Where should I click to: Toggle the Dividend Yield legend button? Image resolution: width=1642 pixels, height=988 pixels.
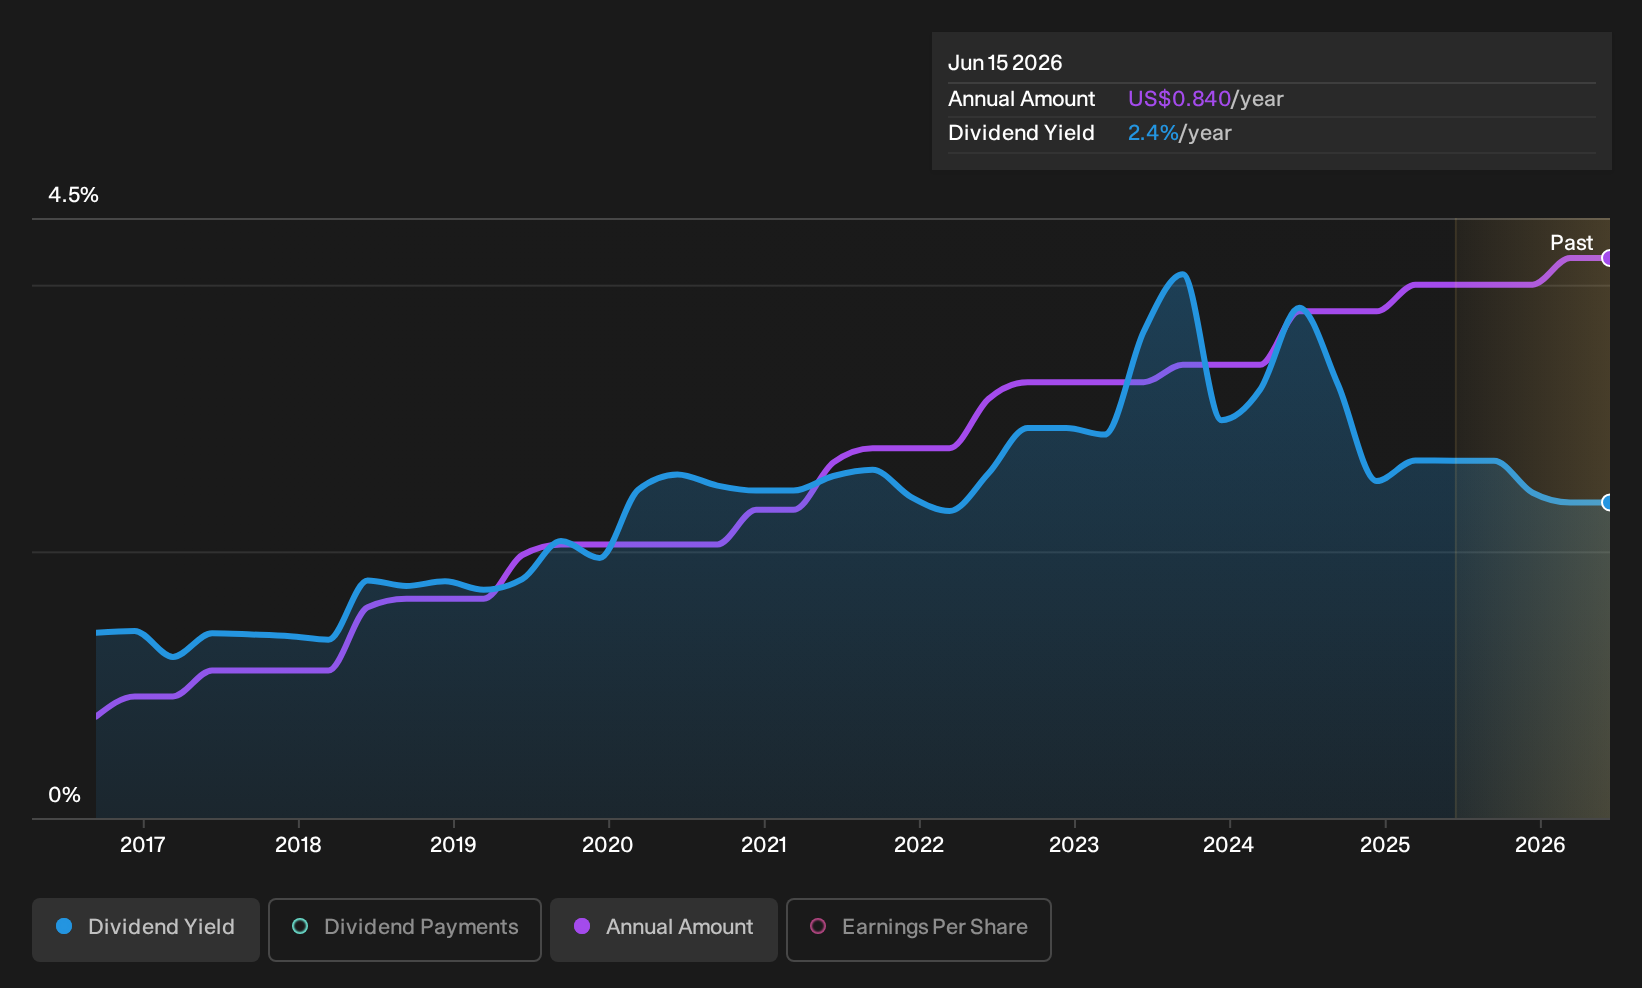[x=146, y=929]
